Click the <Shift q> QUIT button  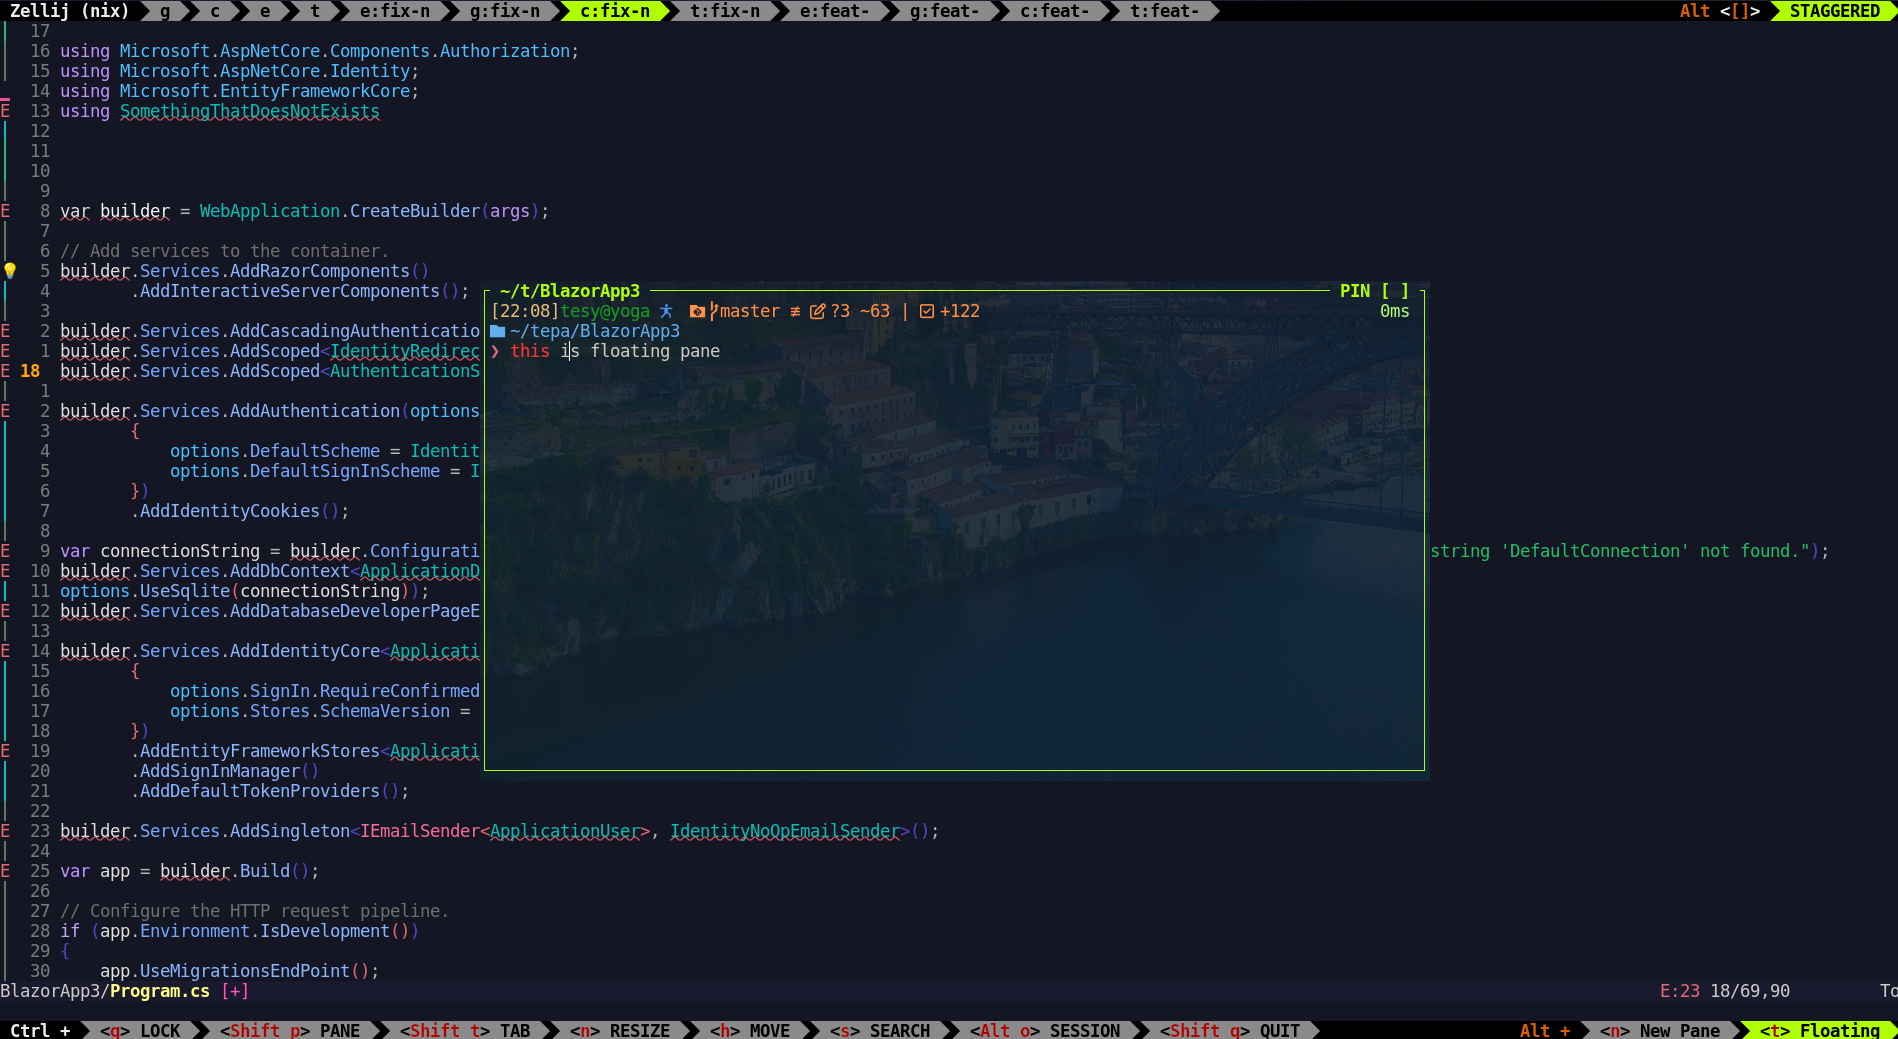pos(1230,1030)
